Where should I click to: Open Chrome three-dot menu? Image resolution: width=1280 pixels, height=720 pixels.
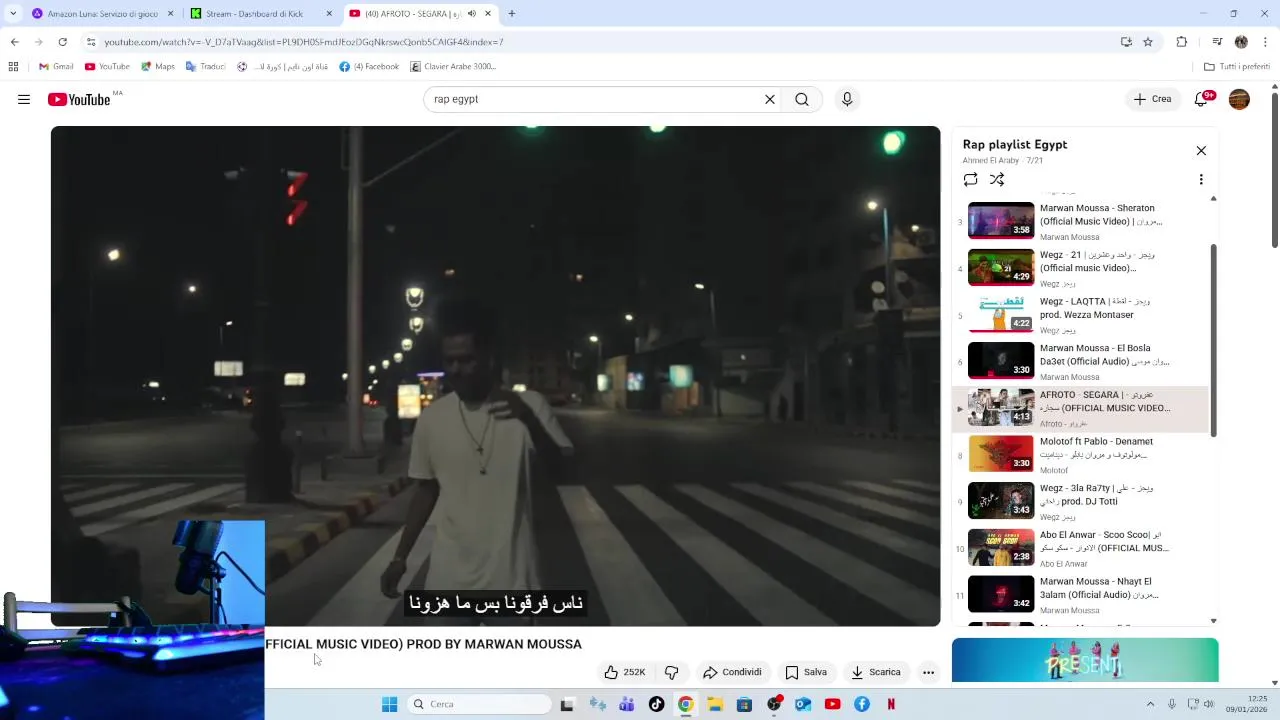point(1266,42)
